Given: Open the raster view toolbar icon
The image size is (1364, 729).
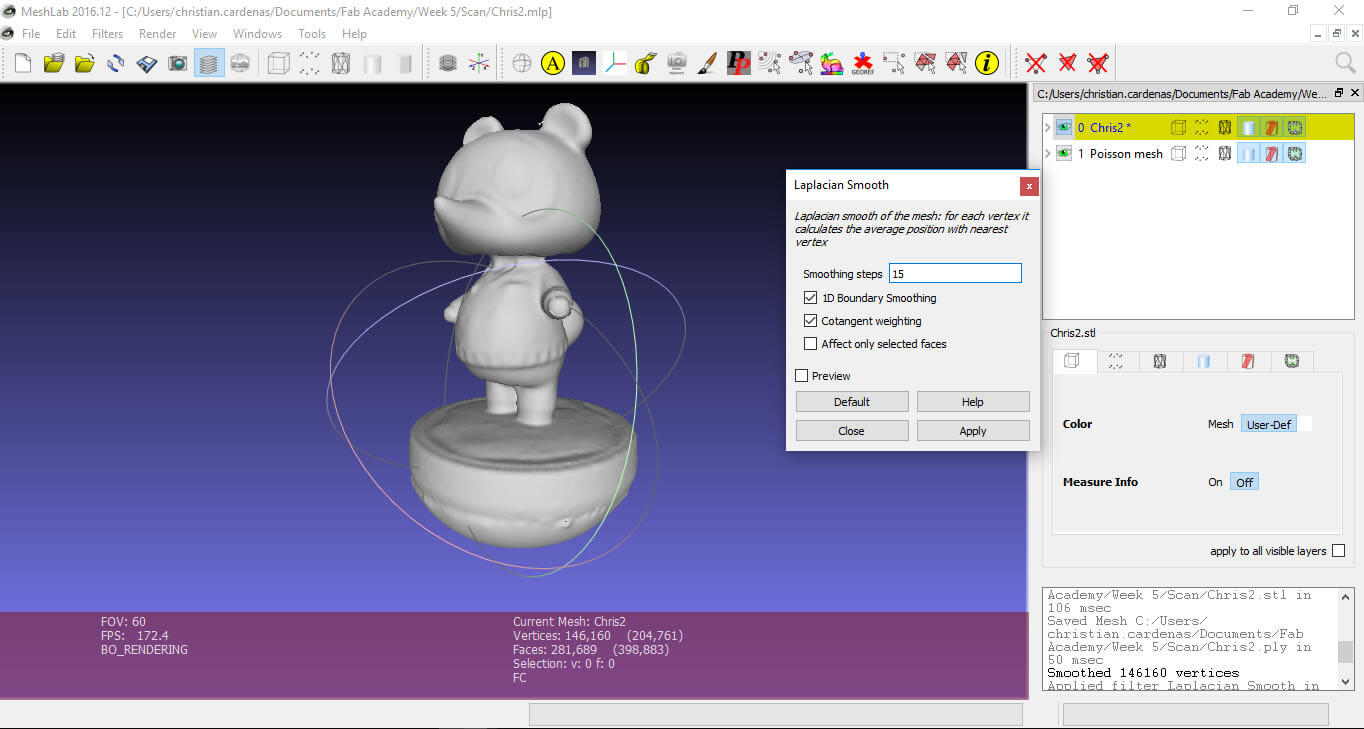Looking at the screenshot, I should click(240, 64).
